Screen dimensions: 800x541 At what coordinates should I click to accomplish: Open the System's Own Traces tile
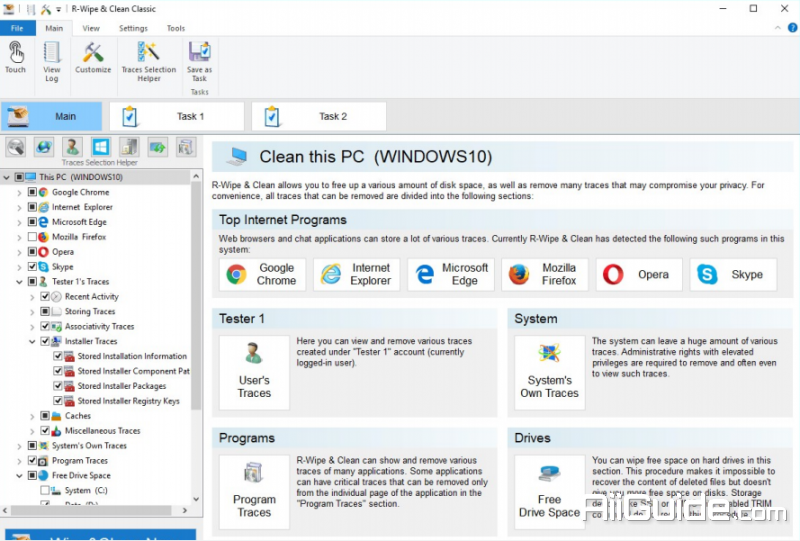[x=549, y=373]
